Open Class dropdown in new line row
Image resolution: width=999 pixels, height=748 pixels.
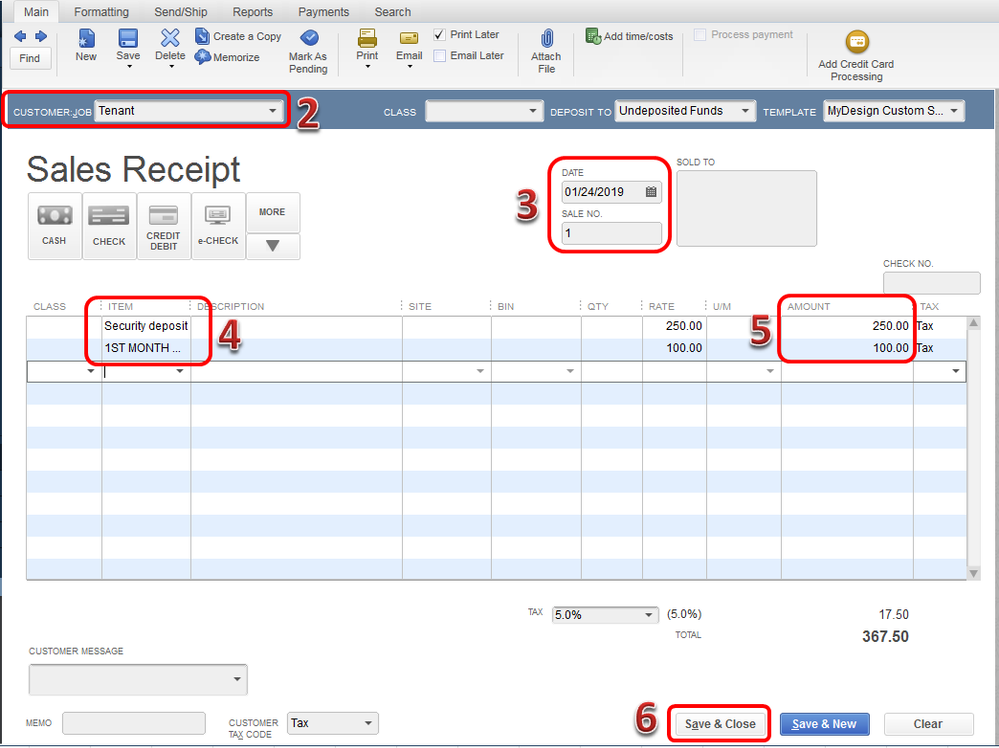[90, 371]
